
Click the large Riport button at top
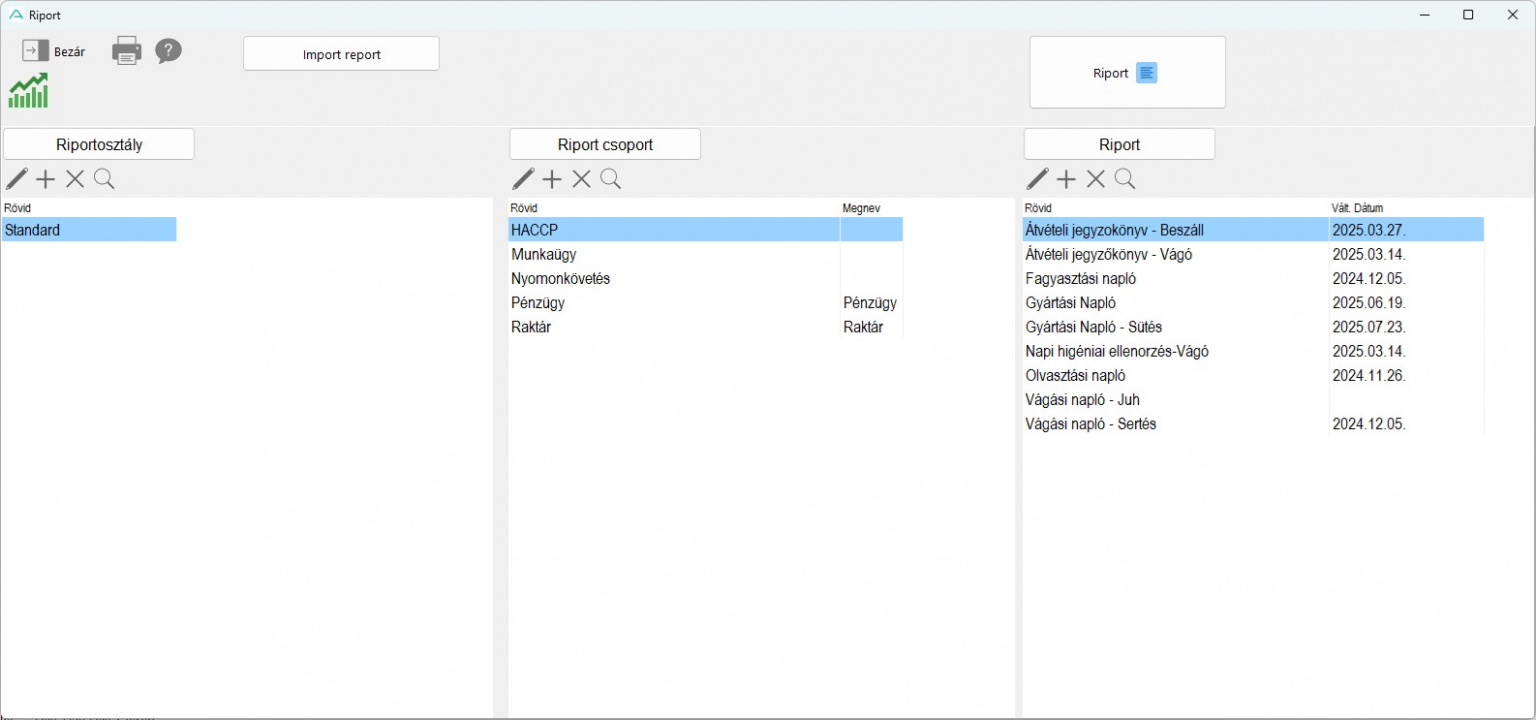(1127, 73)
